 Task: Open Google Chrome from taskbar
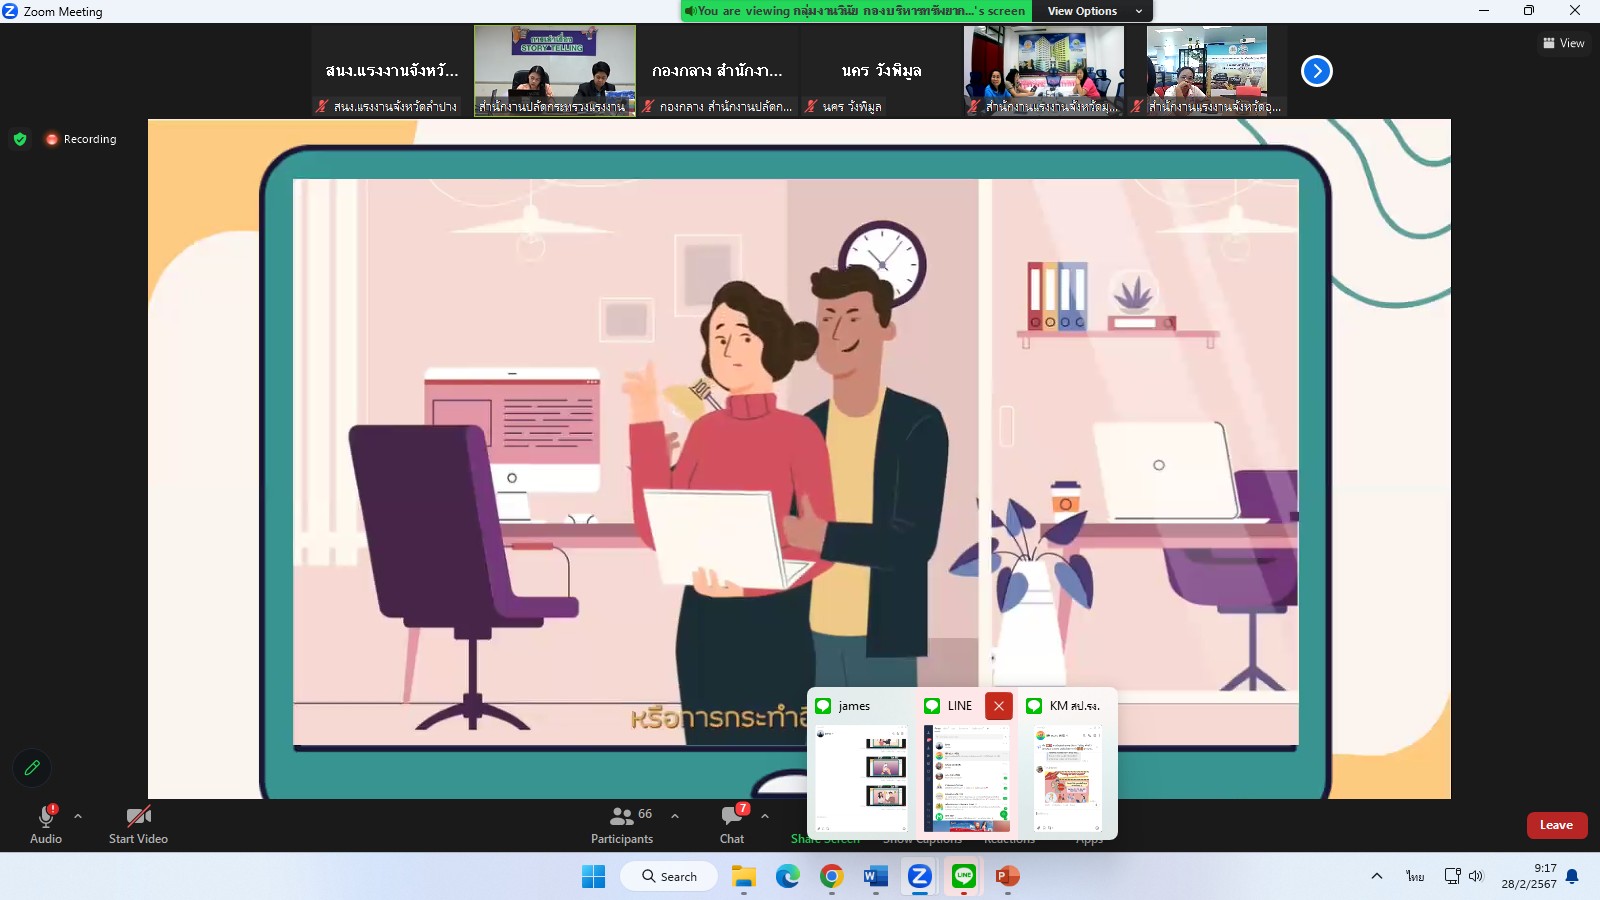832,876
